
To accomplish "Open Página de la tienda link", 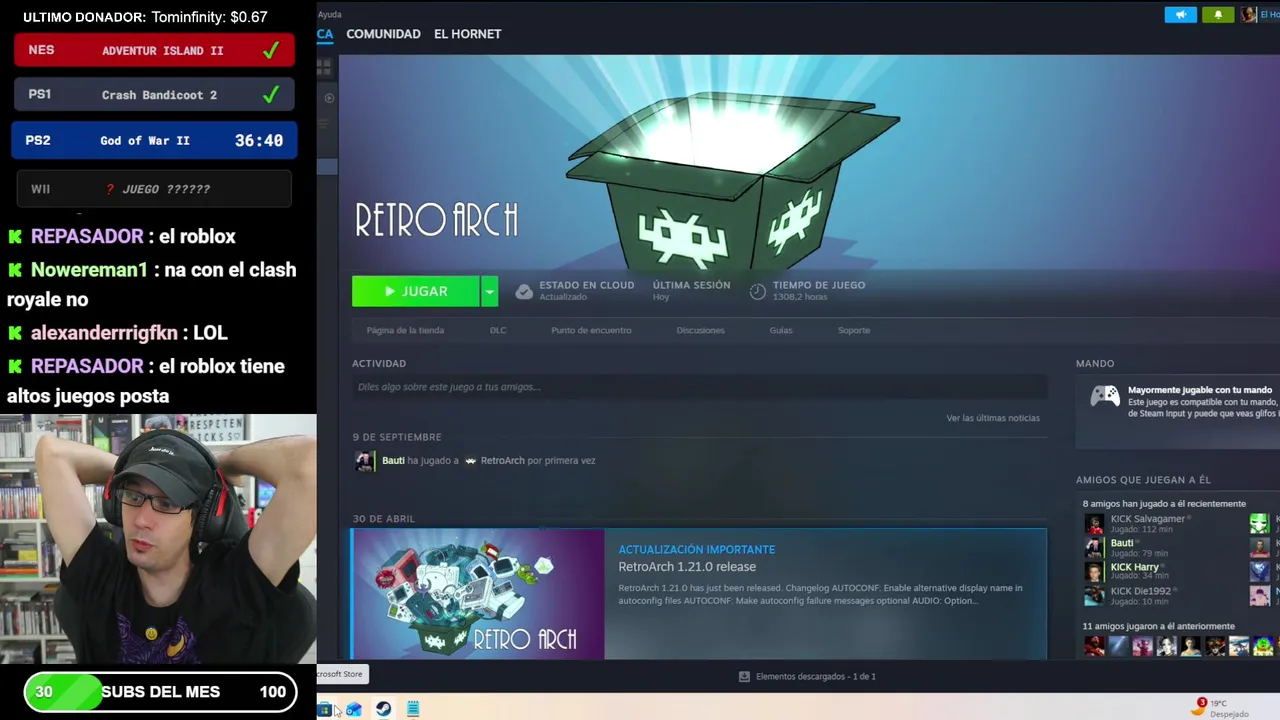I will pyautogui.click(x=405, y=330).
